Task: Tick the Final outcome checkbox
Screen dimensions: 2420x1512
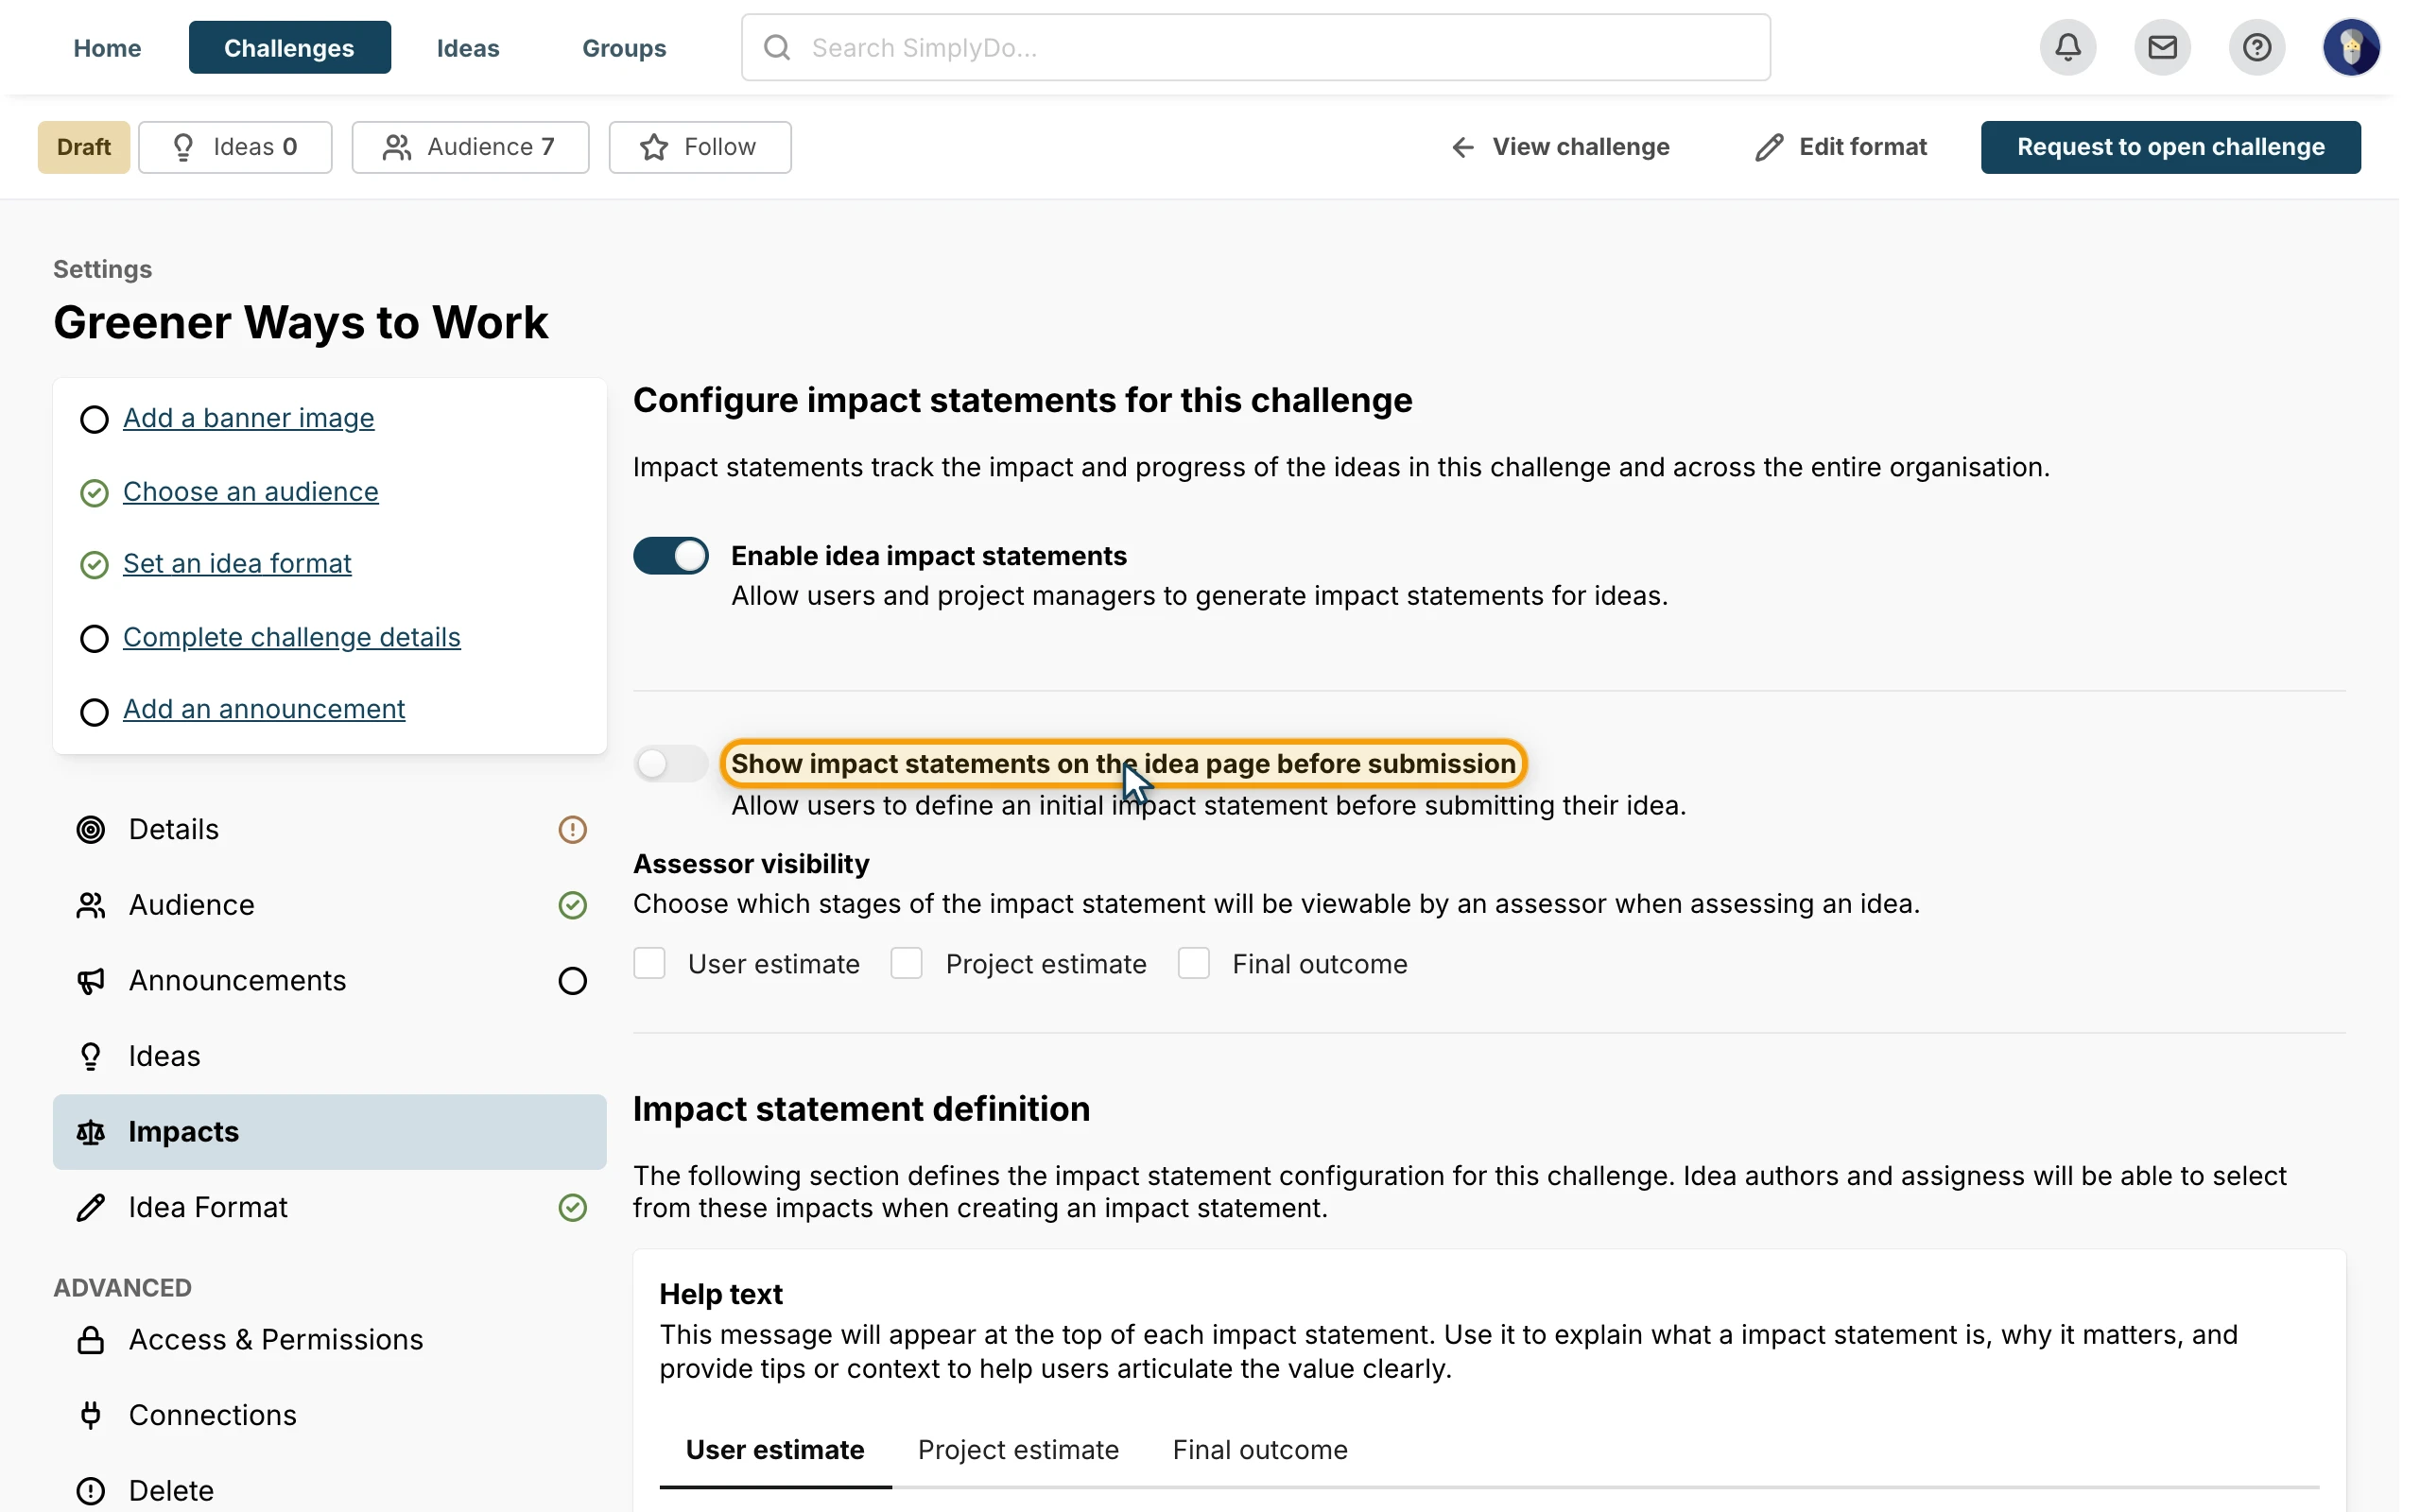Action: pyautogui.click(x=1193, y=963)
